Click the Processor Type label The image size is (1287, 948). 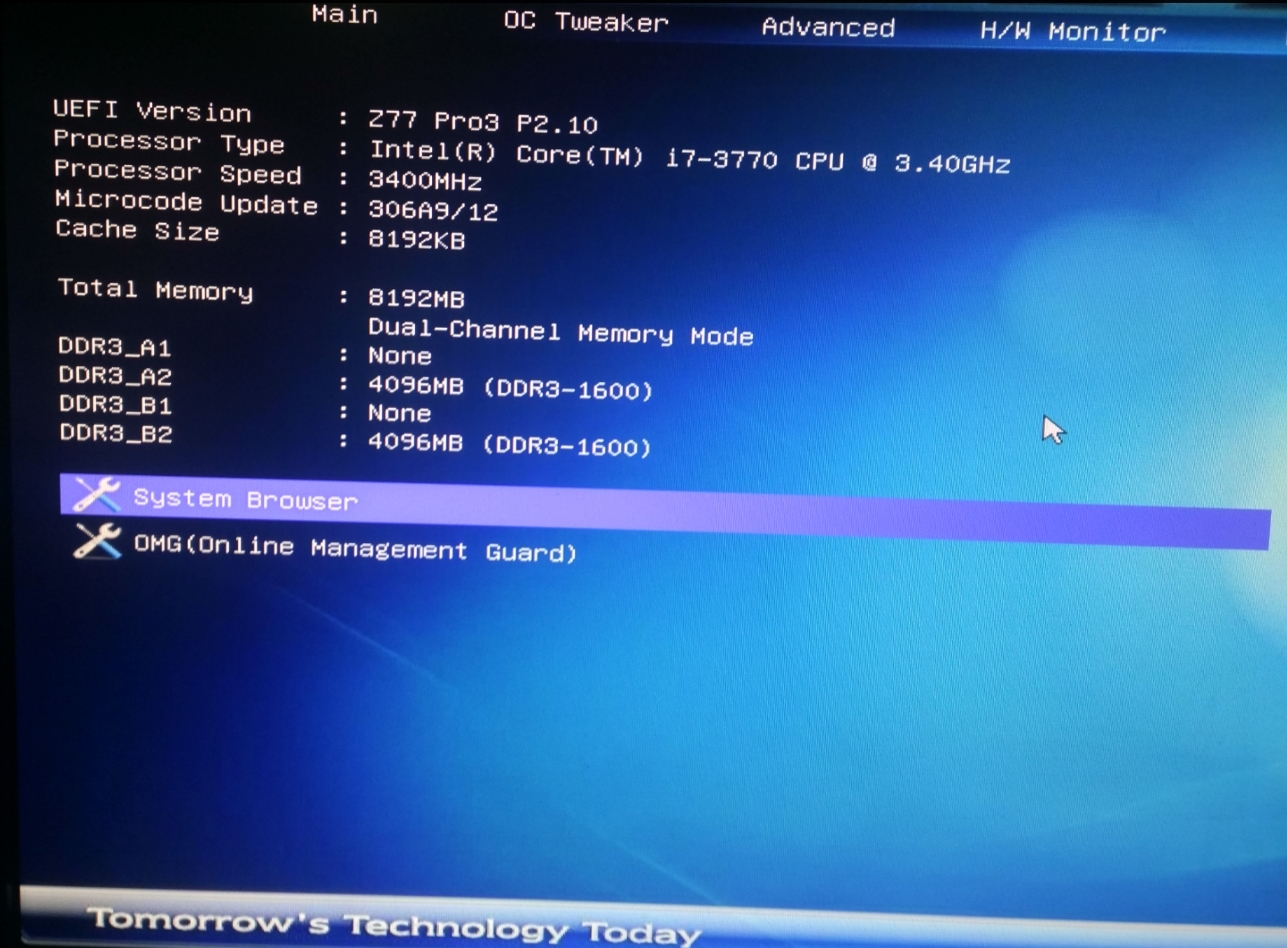168,142
